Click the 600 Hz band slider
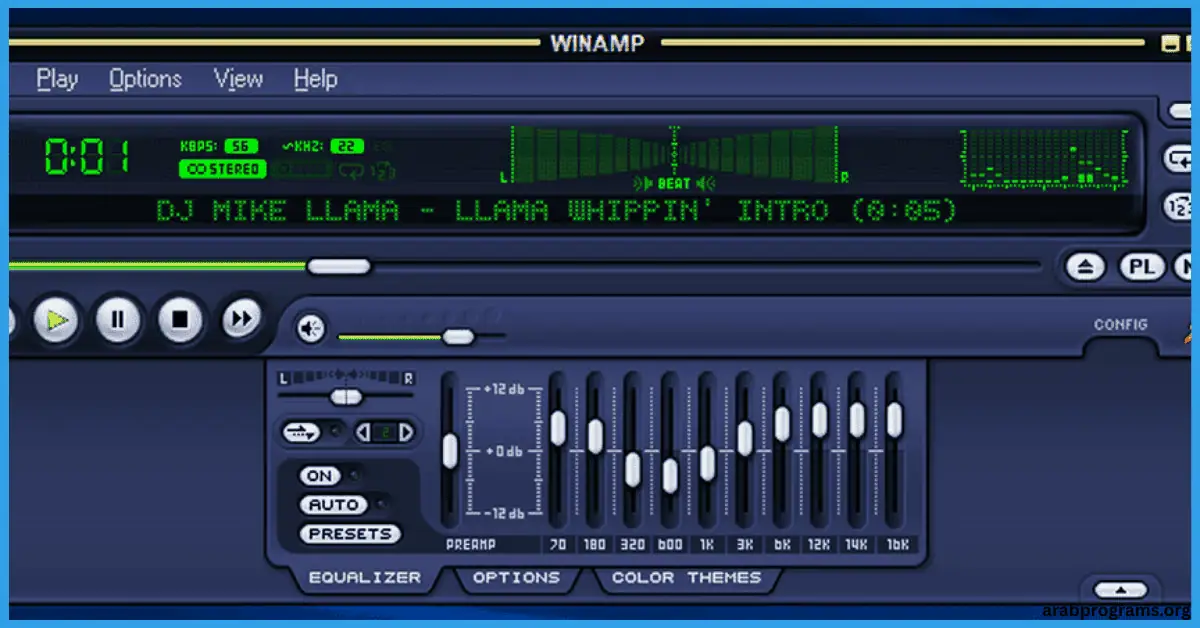This screenshot has width=1200, height=628. pyautogui.click(x=670, y=475)
